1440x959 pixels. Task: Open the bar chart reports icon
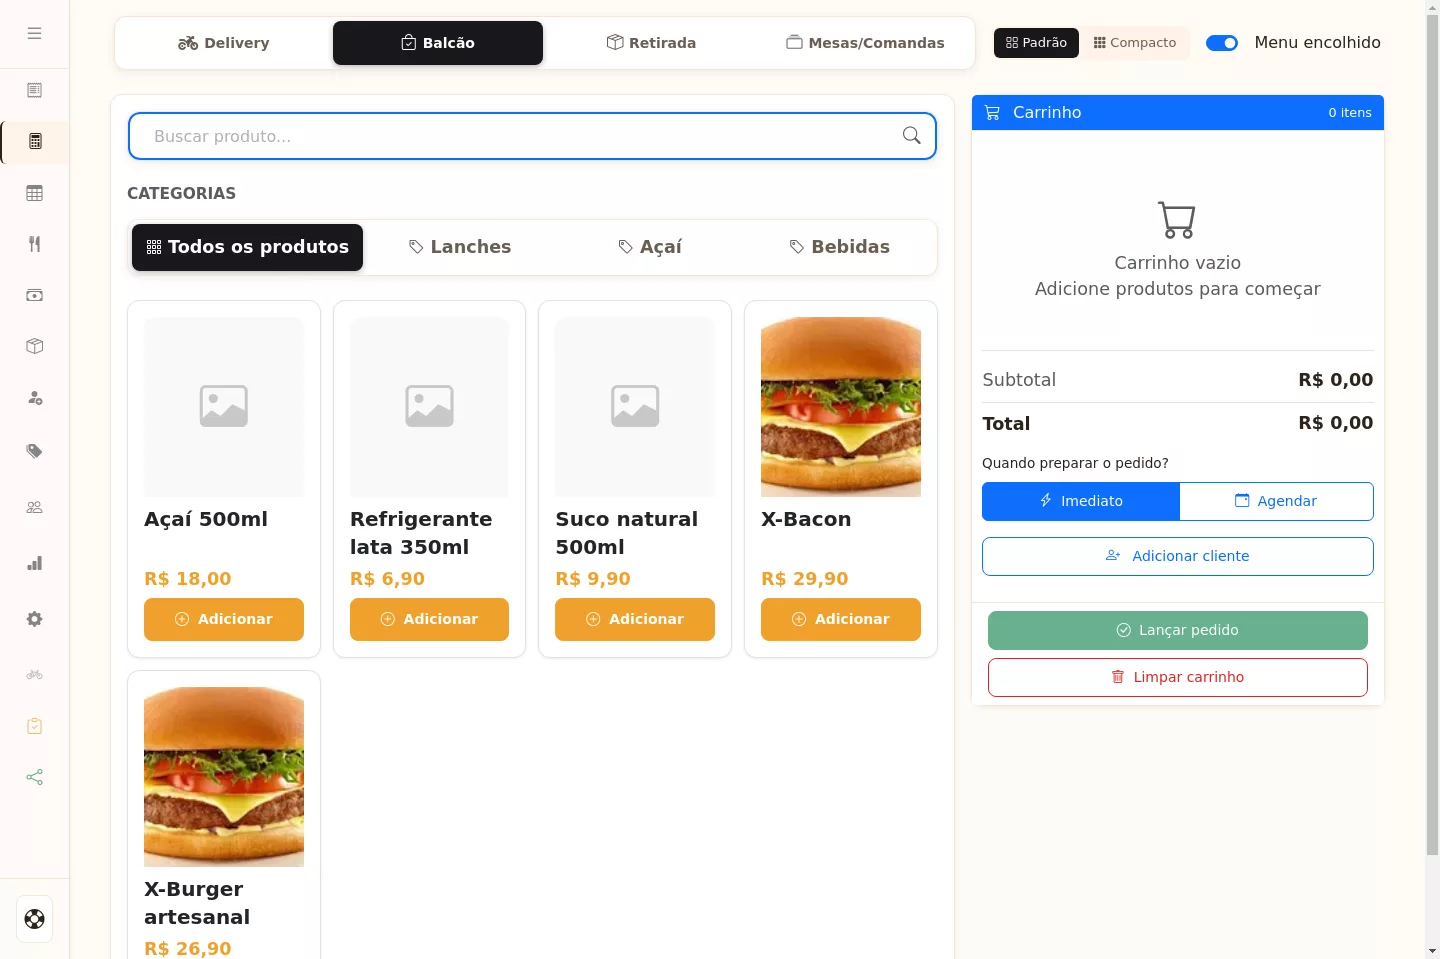point(34,563)
